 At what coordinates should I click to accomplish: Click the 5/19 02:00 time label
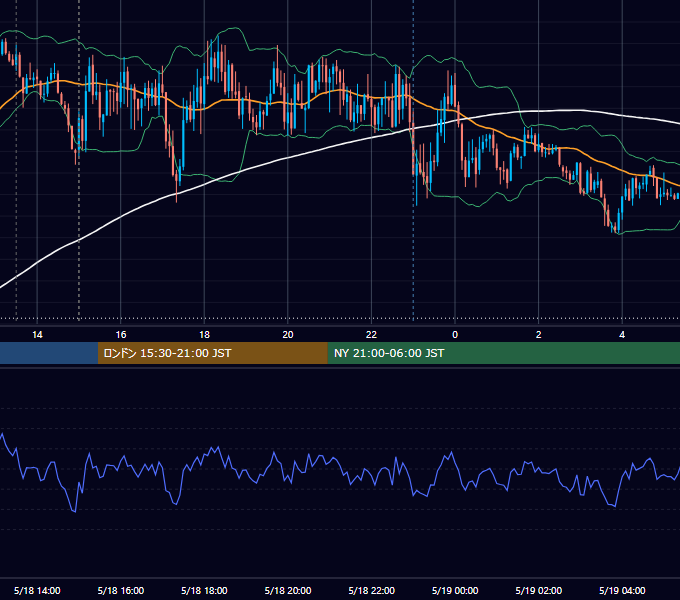[539, 590]
